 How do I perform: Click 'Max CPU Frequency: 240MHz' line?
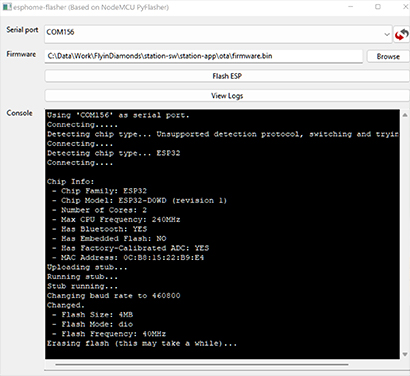116,220
